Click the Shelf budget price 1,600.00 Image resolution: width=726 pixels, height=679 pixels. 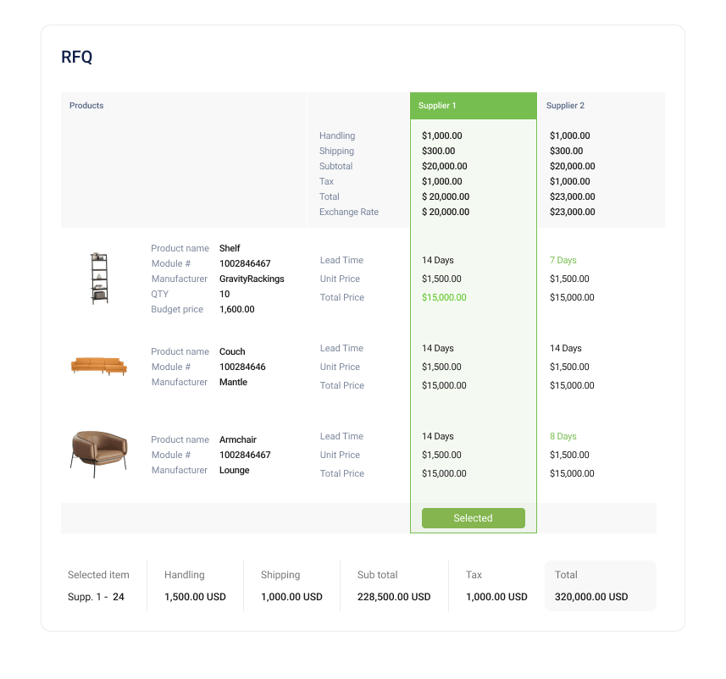237,309
